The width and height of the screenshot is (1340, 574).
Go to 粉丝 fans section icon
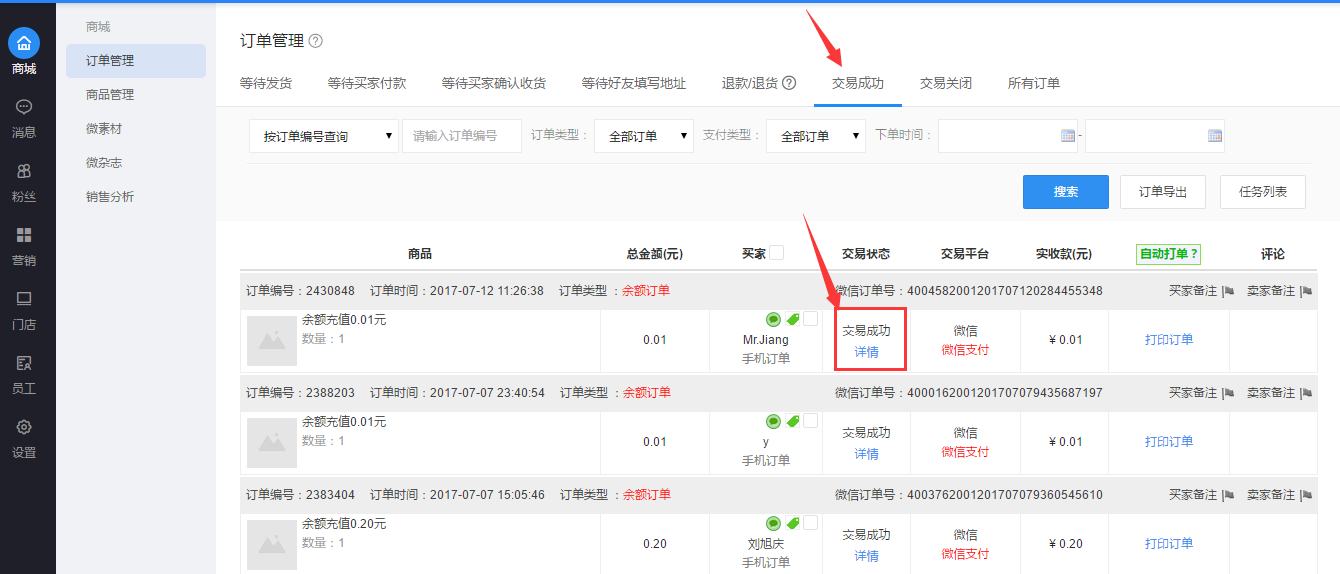click(x=24, y=171)
